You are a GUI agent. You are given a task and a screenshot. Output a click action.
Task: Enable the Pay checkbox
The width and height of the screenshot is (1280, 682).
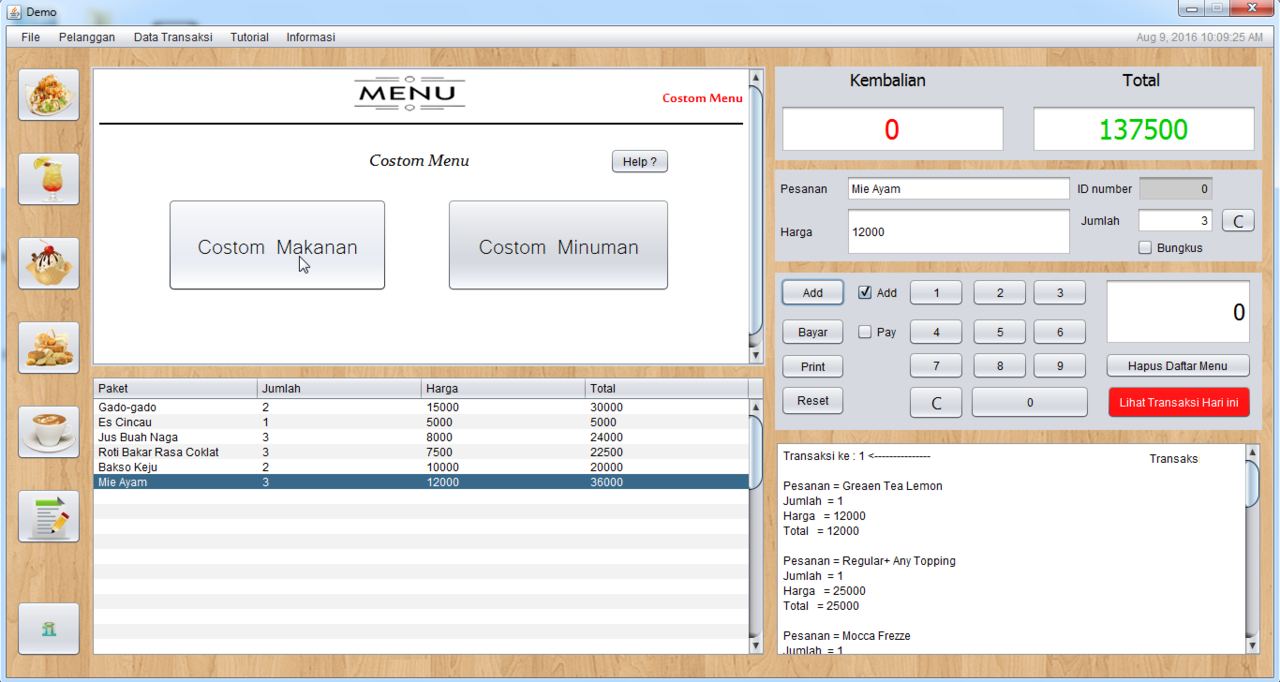click(865, 332)
